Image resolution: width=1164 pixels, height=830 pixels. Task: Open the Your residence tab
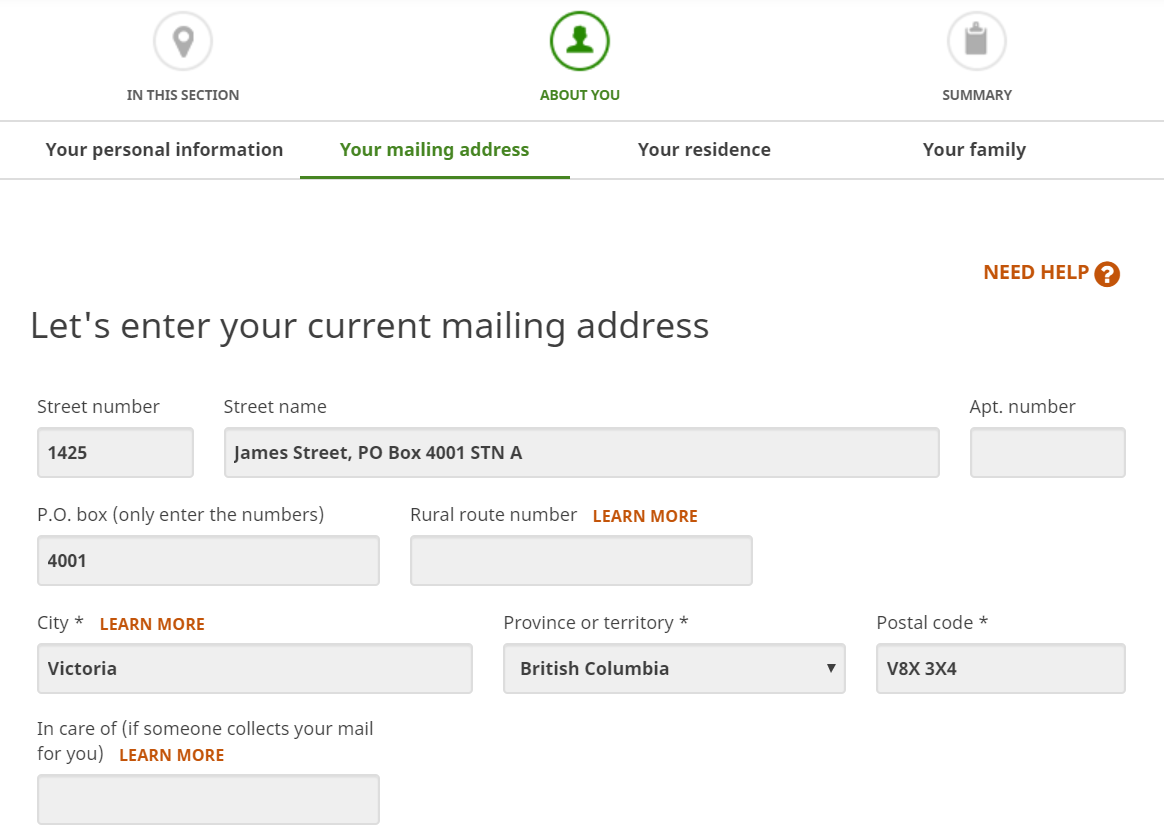click(704, 150)
